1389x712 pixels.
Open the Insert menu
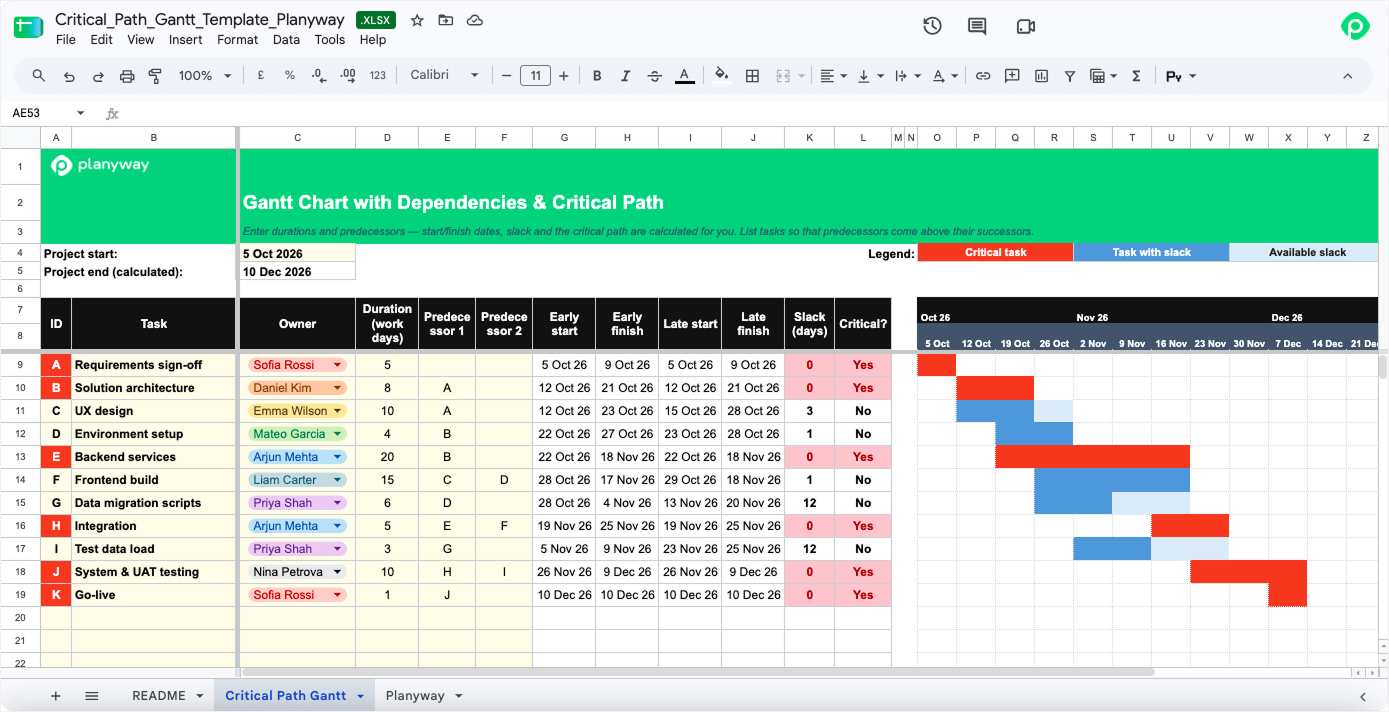click(186, 40)
